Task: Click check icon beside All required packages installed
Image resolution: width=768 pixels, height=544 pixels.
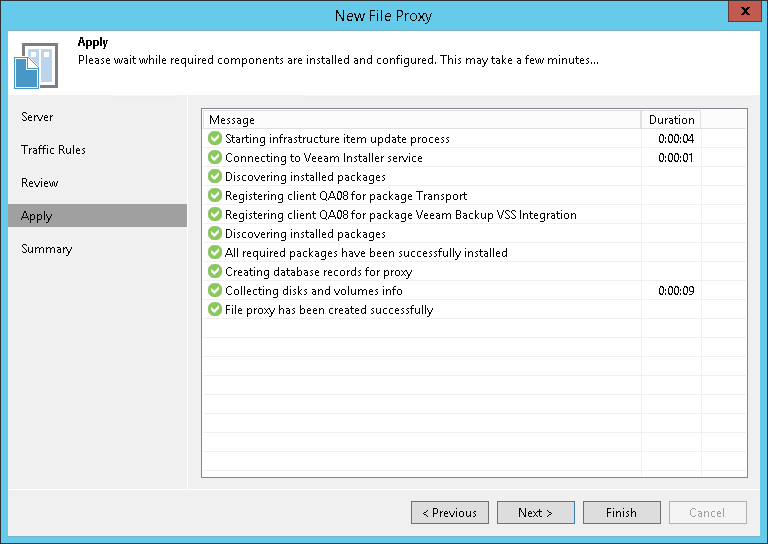Action: (x=215, y=253)
